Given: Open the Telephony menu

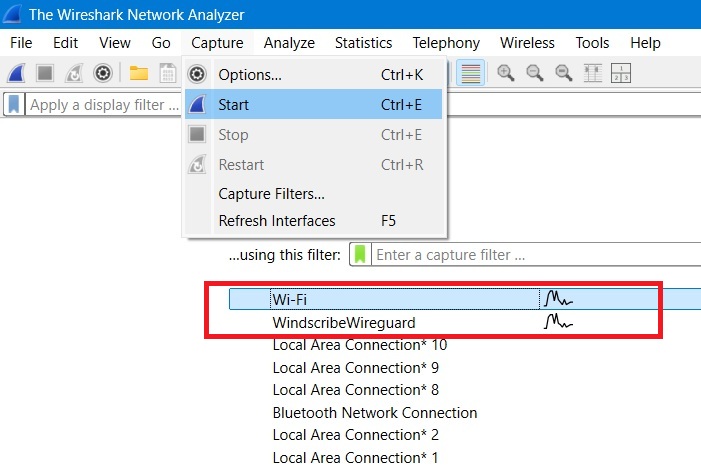Looking at the screenshot, I should point(446,43).
